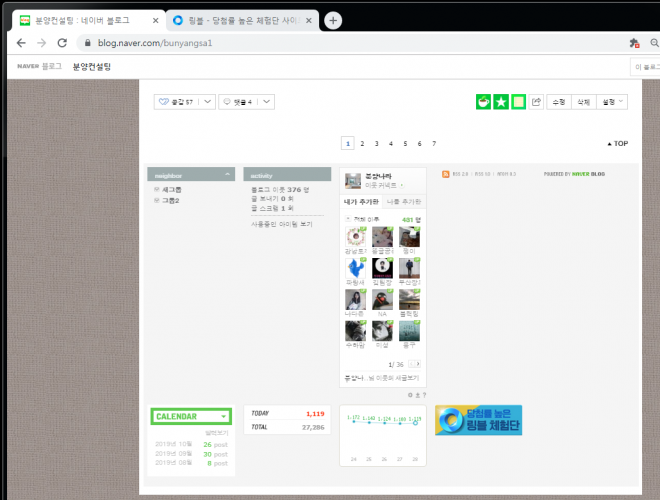Reload the page with browser refresh icon

(62, 43)
